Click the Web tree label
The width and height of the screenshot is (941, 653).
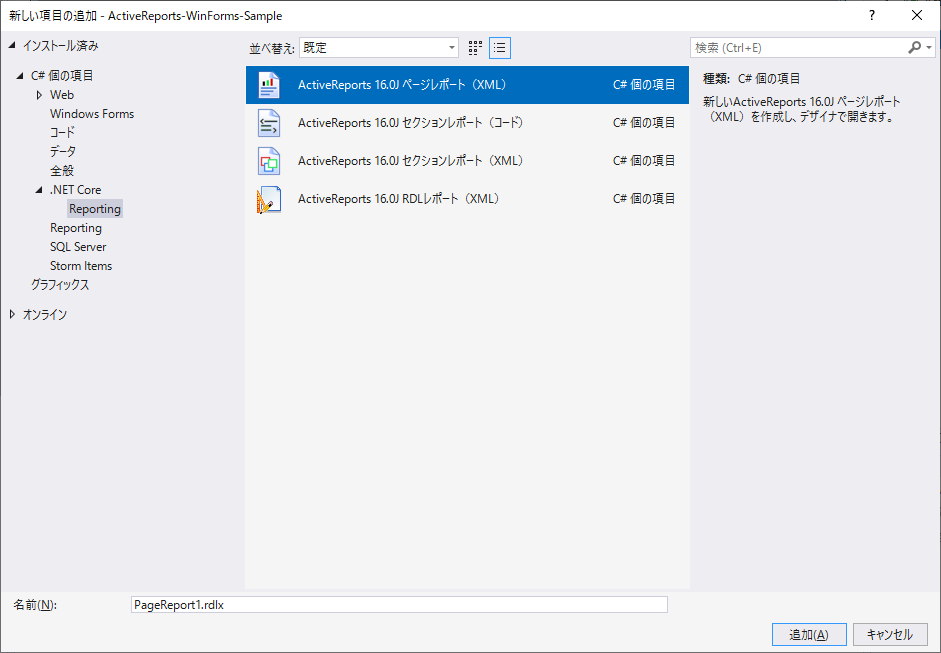[x=62, y=95]
